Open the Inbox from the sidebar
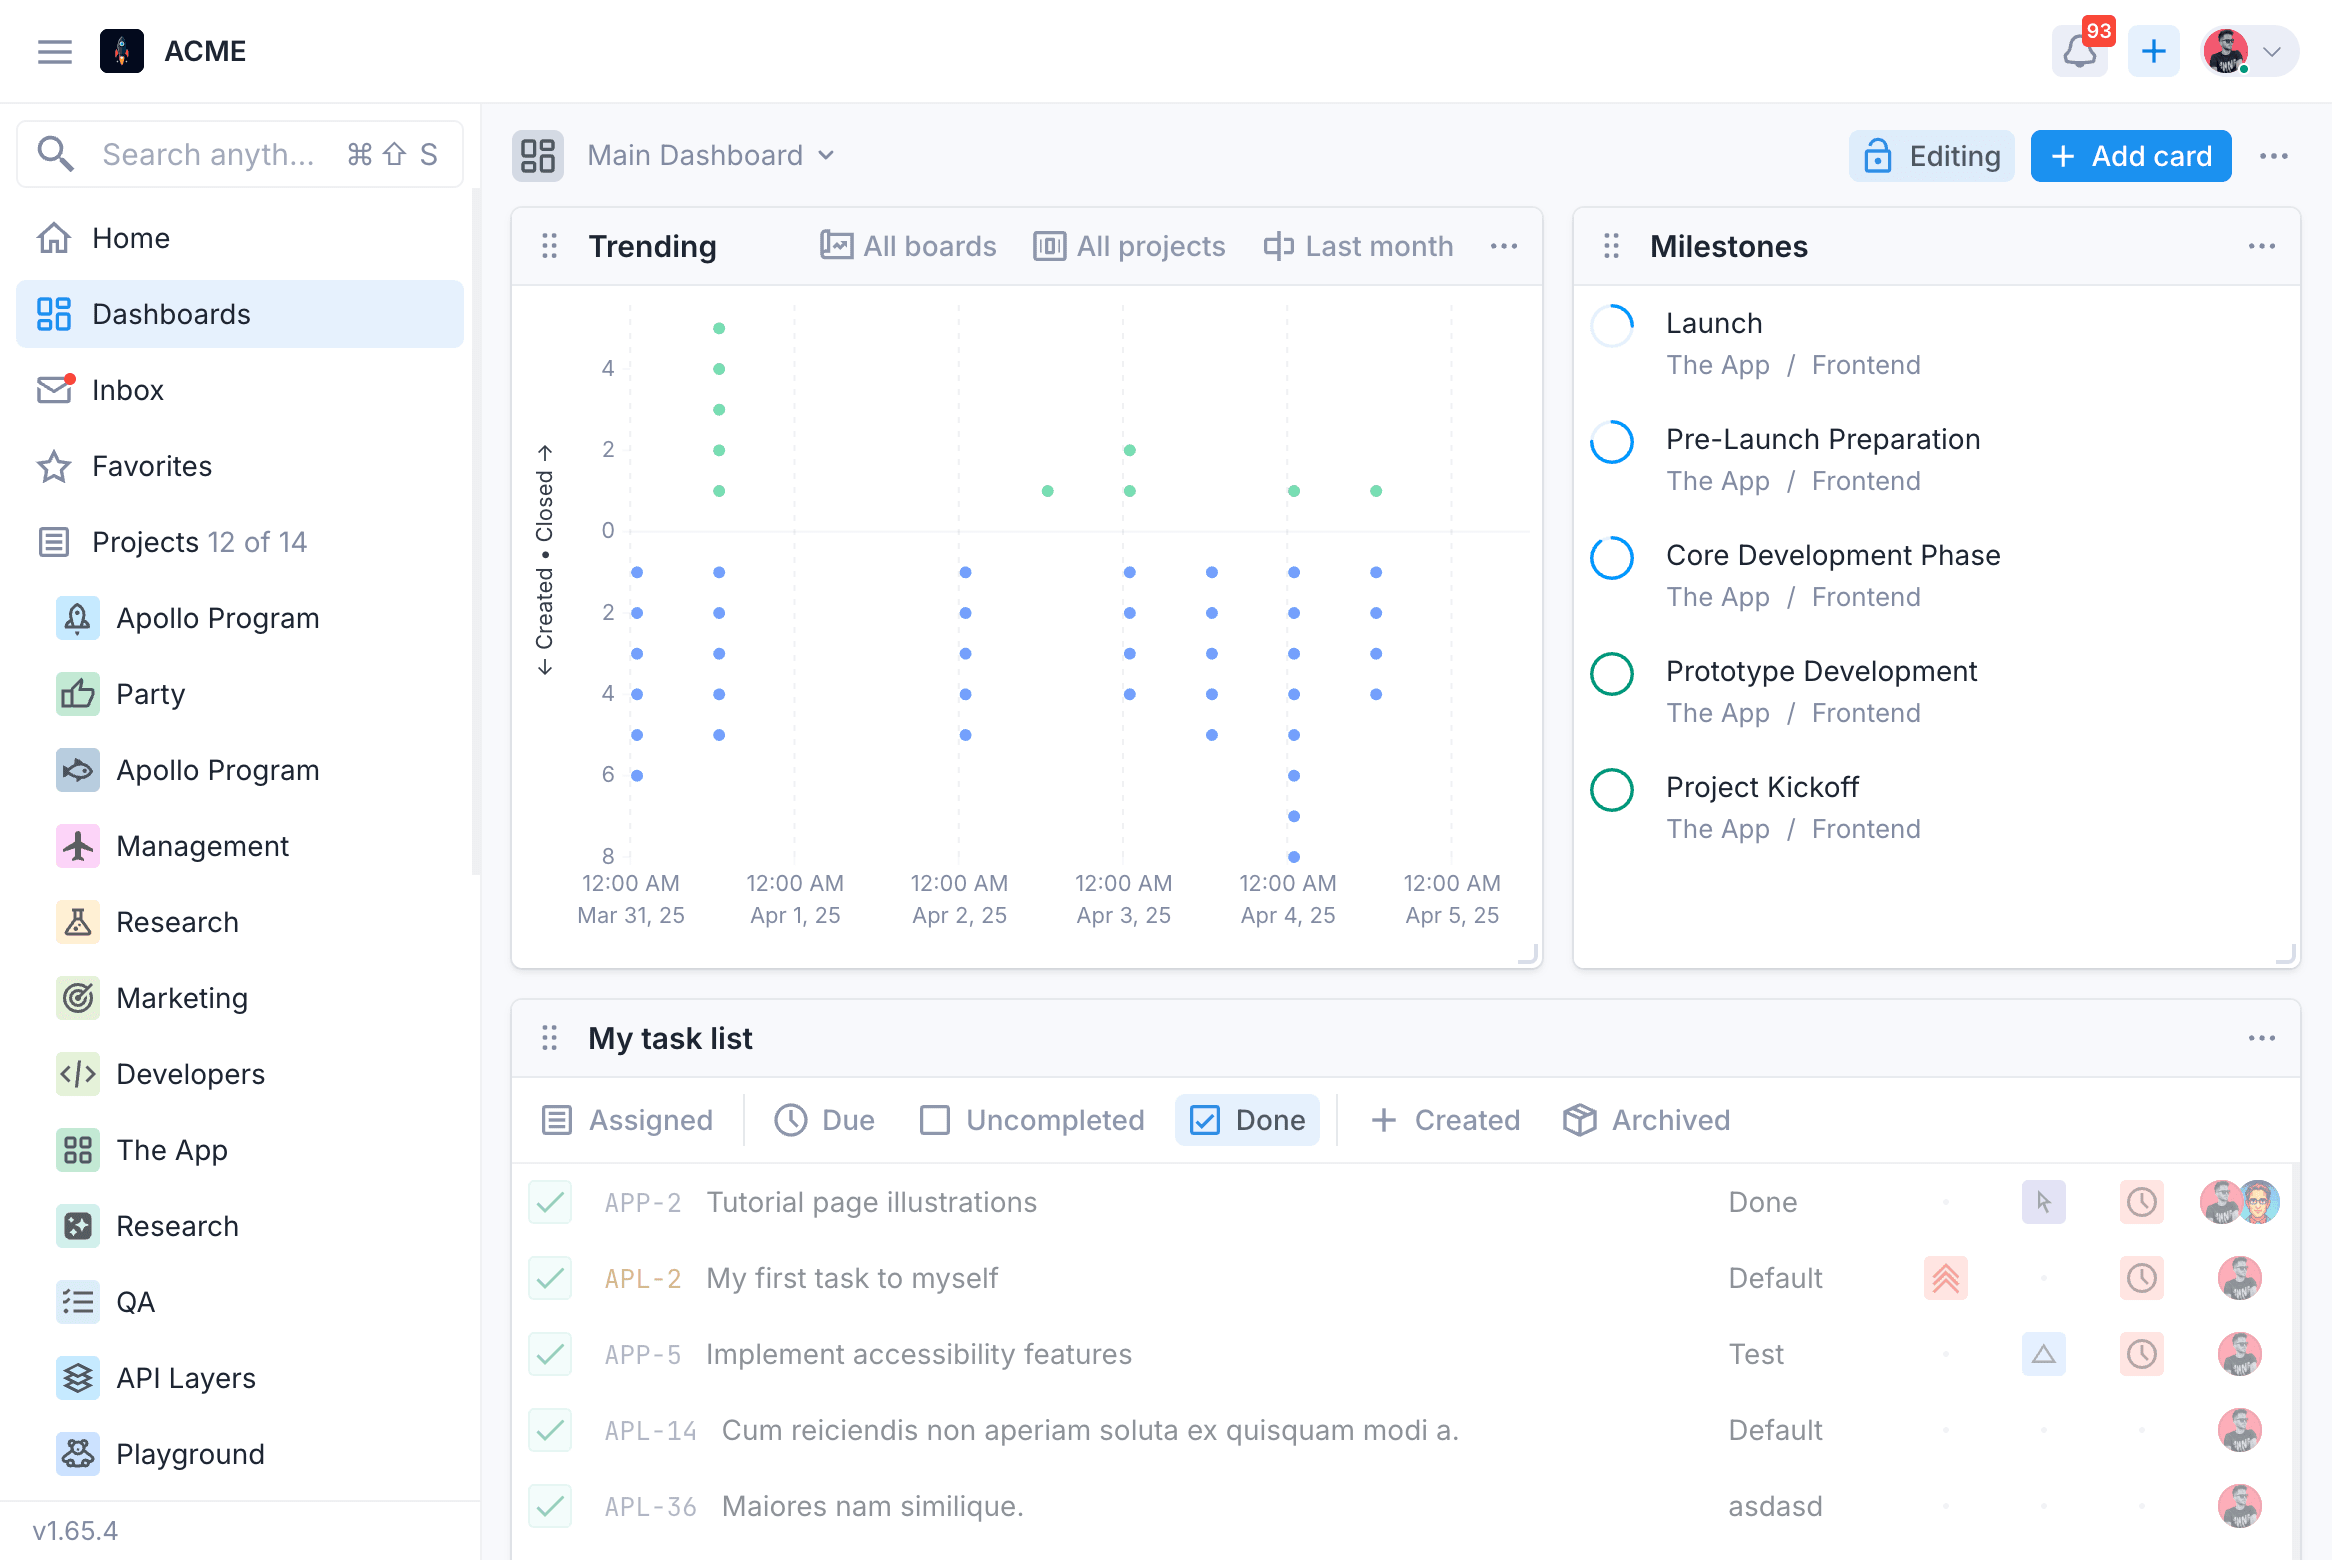The height and width of the screenshot is (1560, 2332). tap(128, 390)
